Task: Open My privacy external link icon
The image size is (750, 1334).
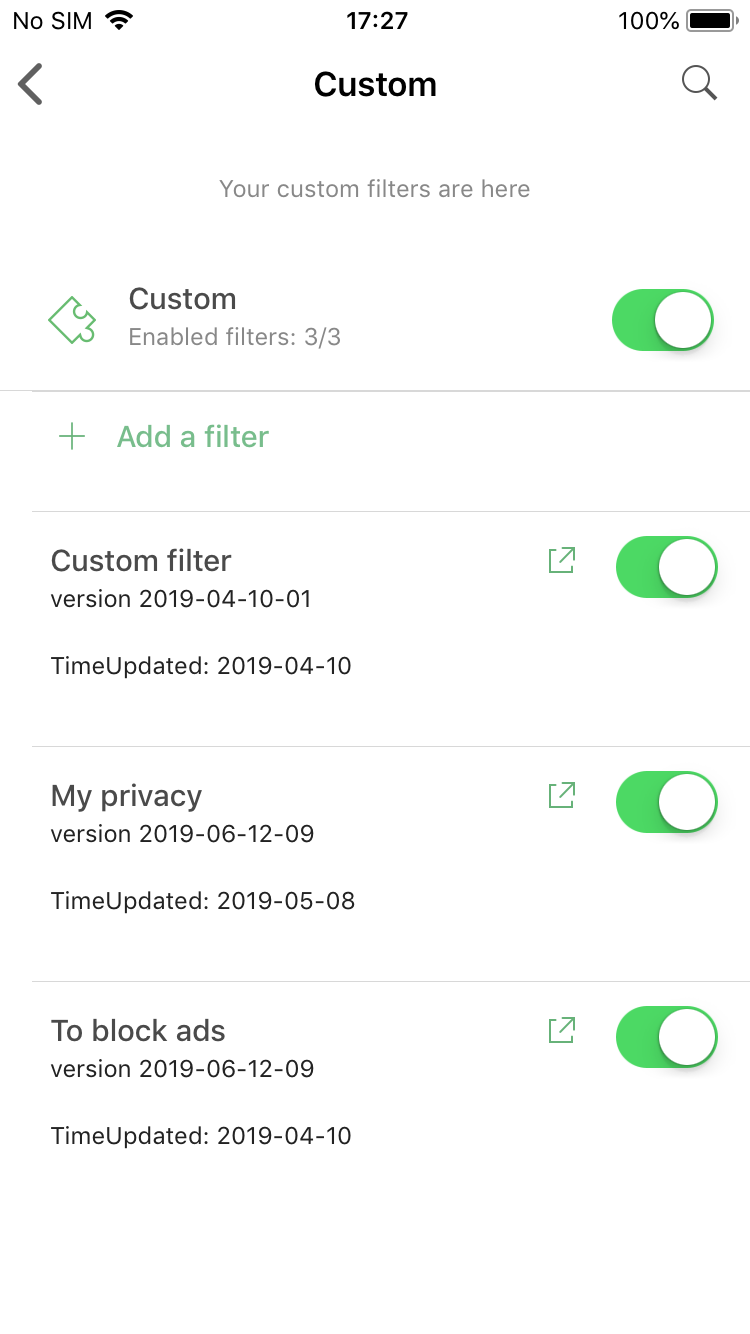Action: tap(562, 795)
